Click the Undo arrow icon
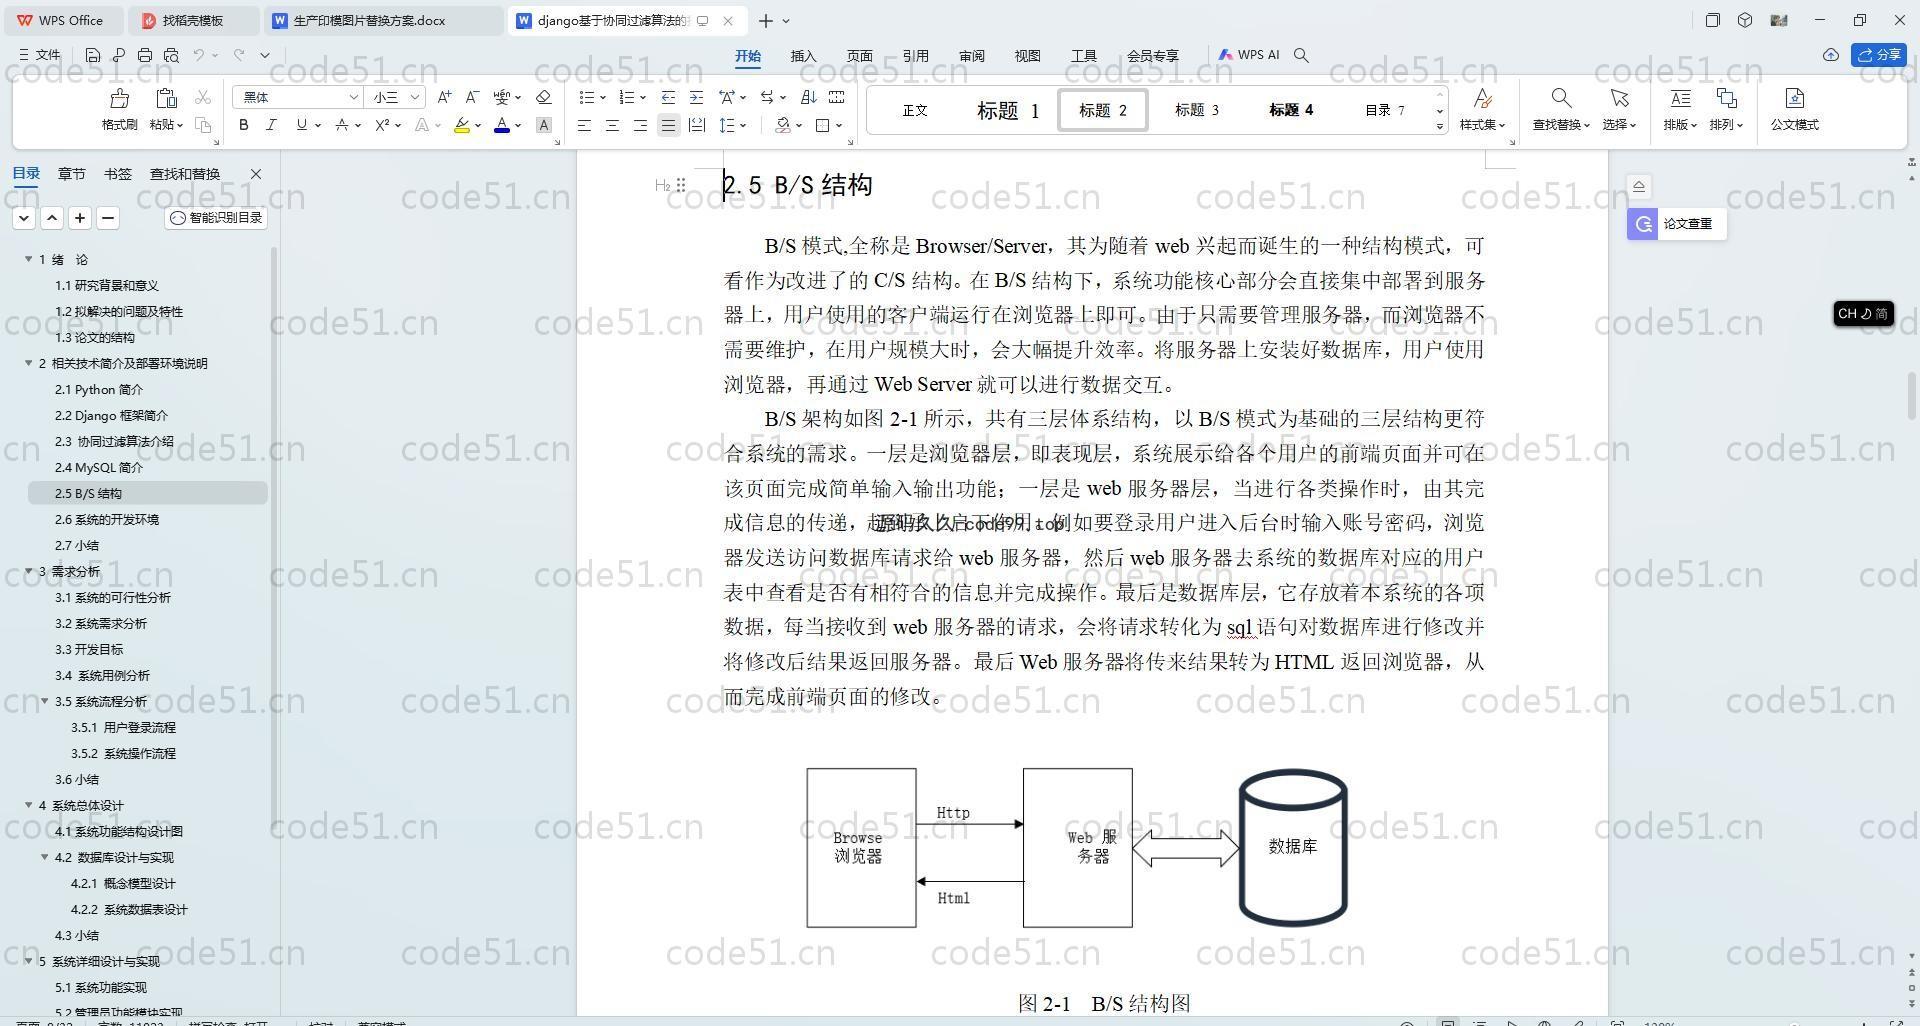Viewport: 1920px width, 1026px height. click(x=199, y=55)
